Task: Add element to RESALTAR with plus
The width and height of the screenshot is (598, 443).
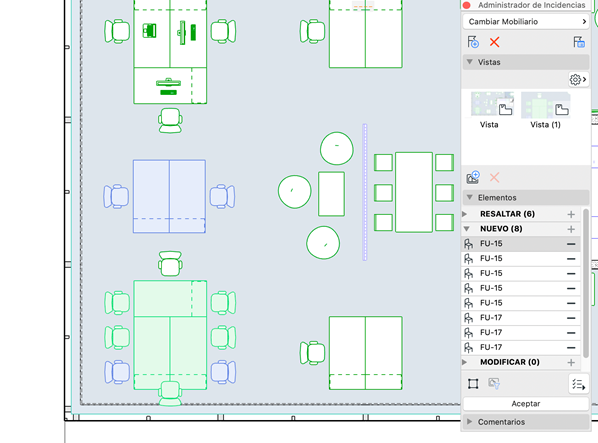Action: click(x=571, y=214)
